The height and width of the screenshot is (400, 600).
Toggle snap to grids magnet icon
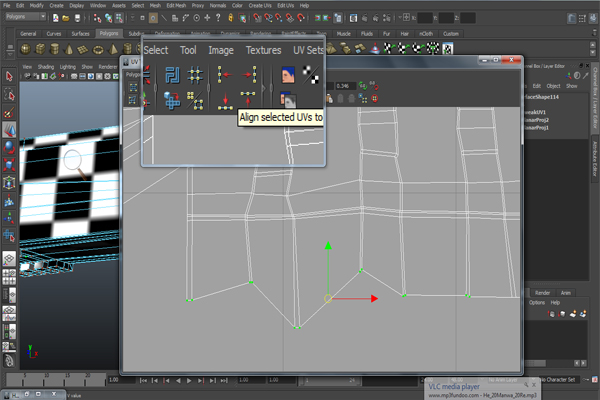point(258,18)
